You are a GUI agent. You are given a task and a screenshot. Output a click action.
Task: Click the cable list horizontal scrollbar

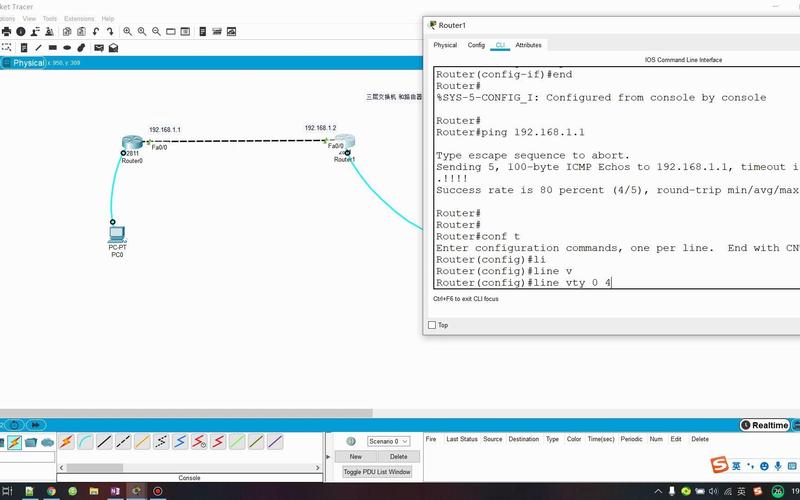(x=94, y=468)
